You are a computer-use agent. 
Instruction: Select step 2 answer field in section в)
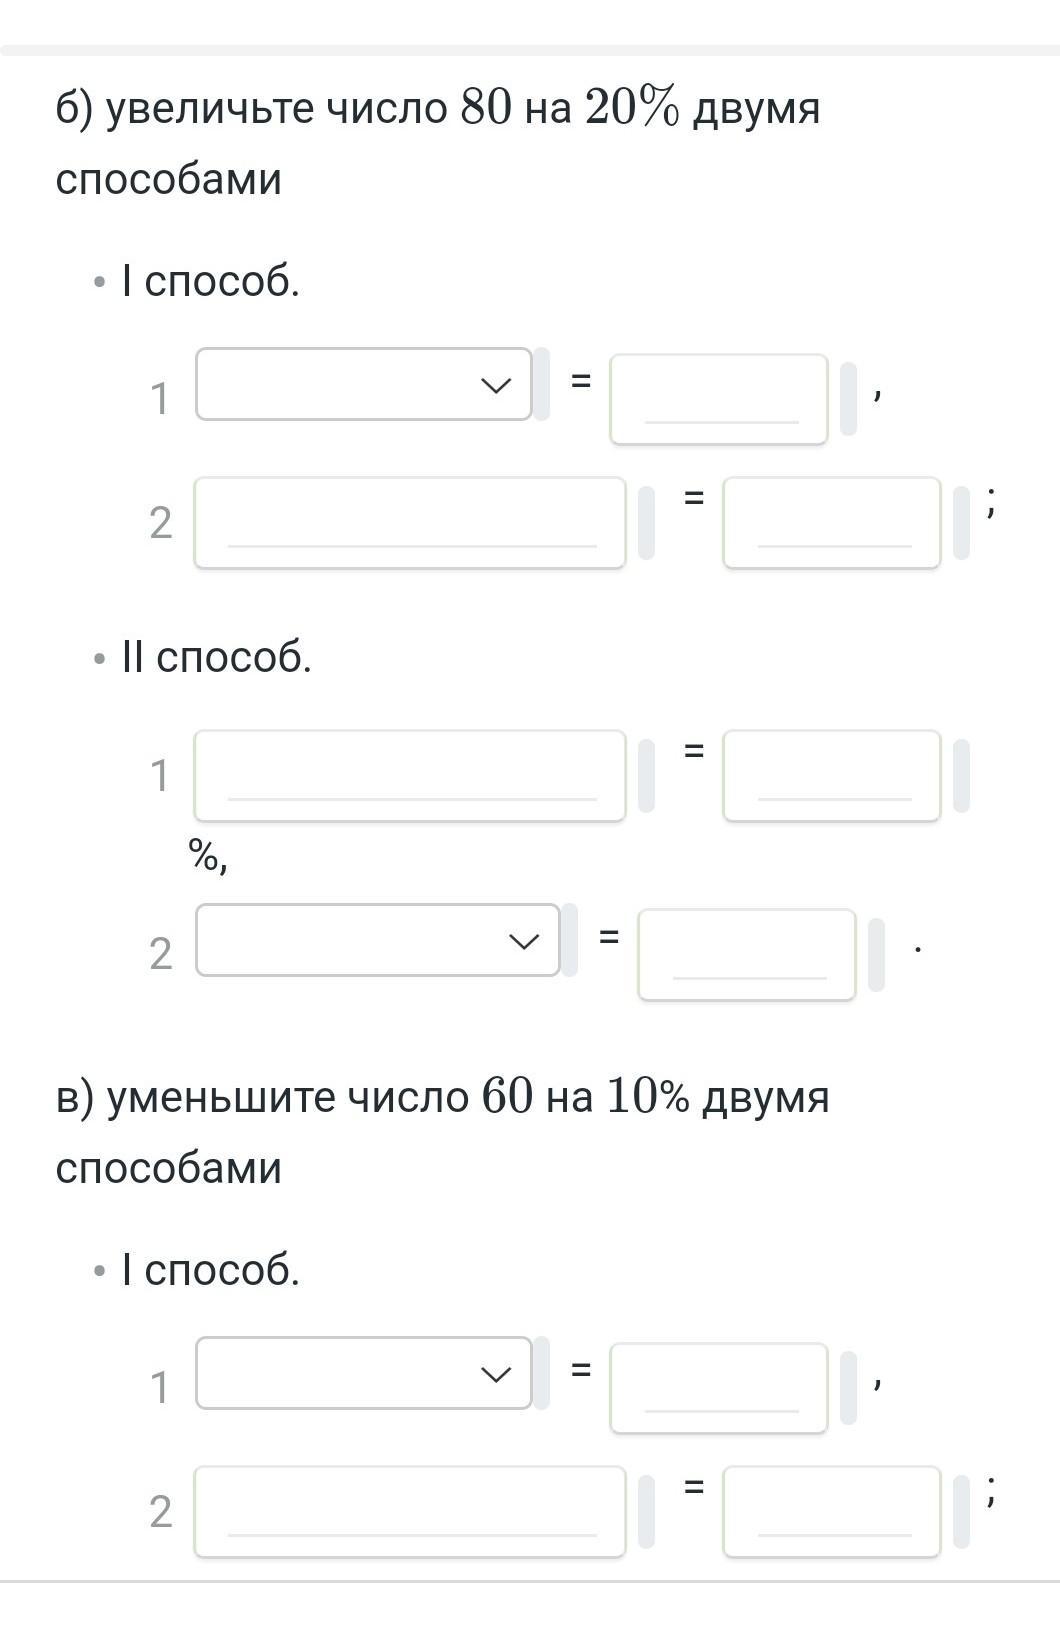(x=832, y=1512)
